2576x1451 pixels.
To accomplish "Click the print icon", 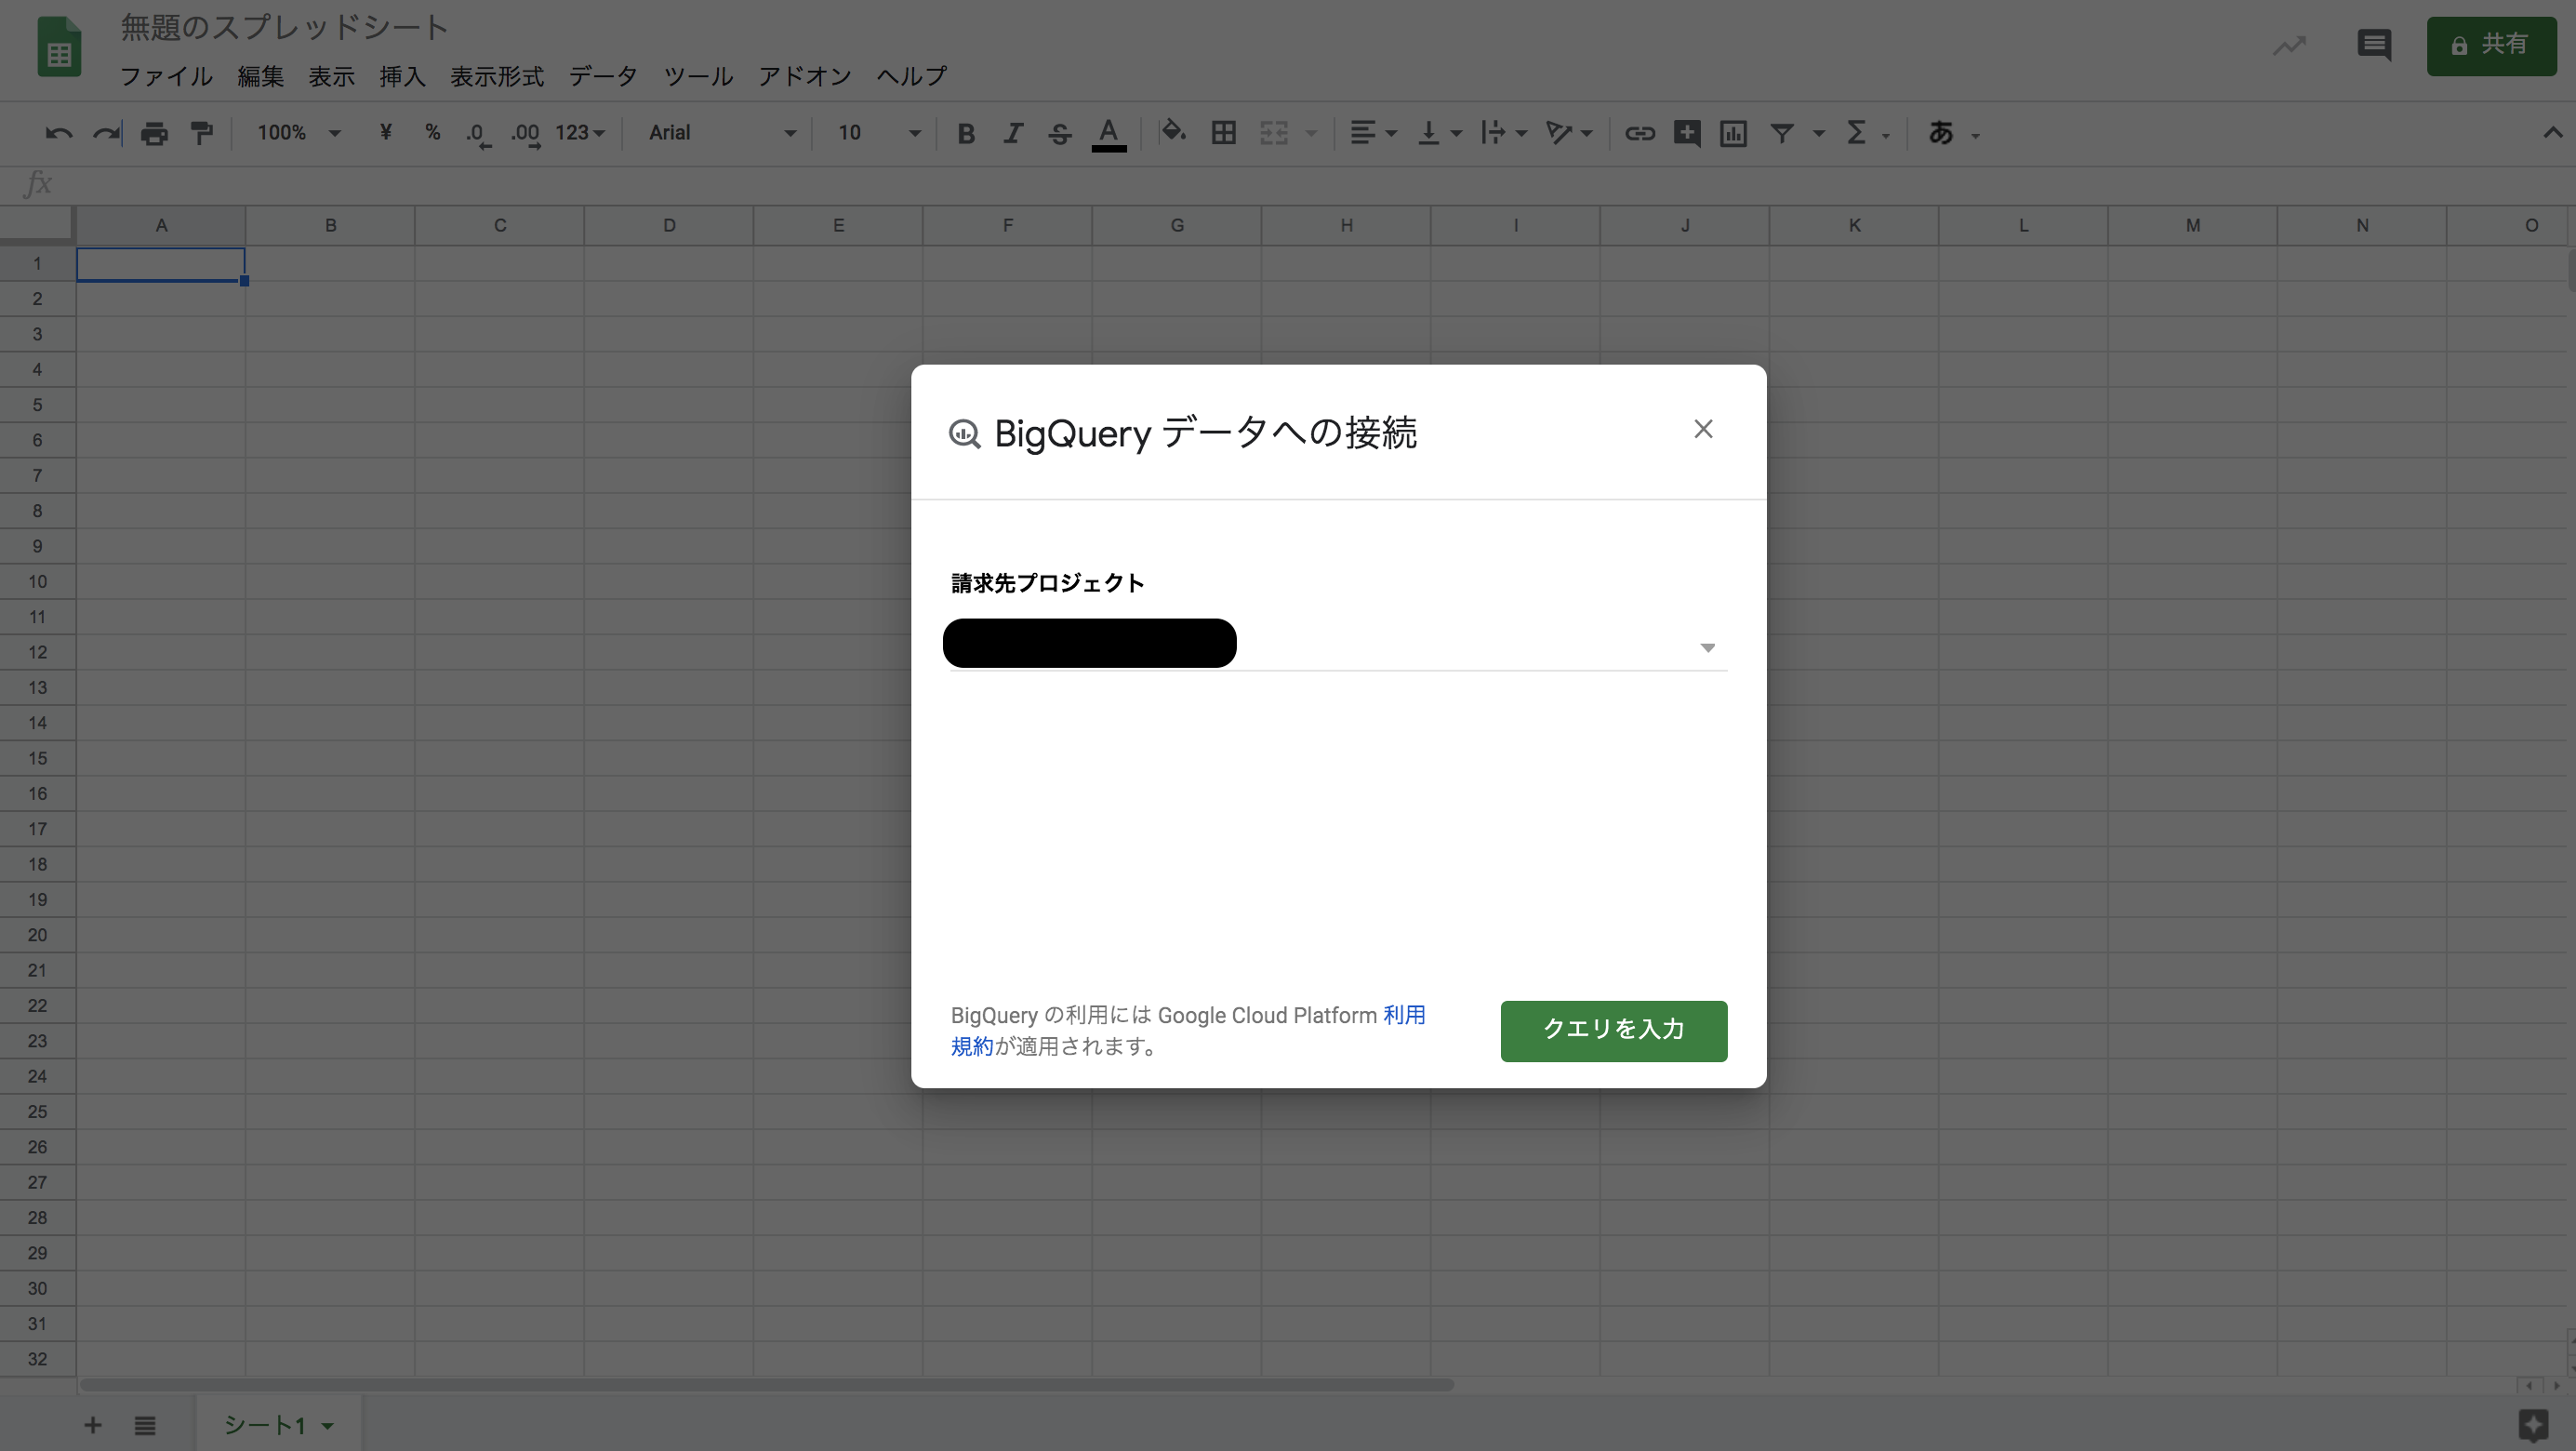I will [154, 133].
